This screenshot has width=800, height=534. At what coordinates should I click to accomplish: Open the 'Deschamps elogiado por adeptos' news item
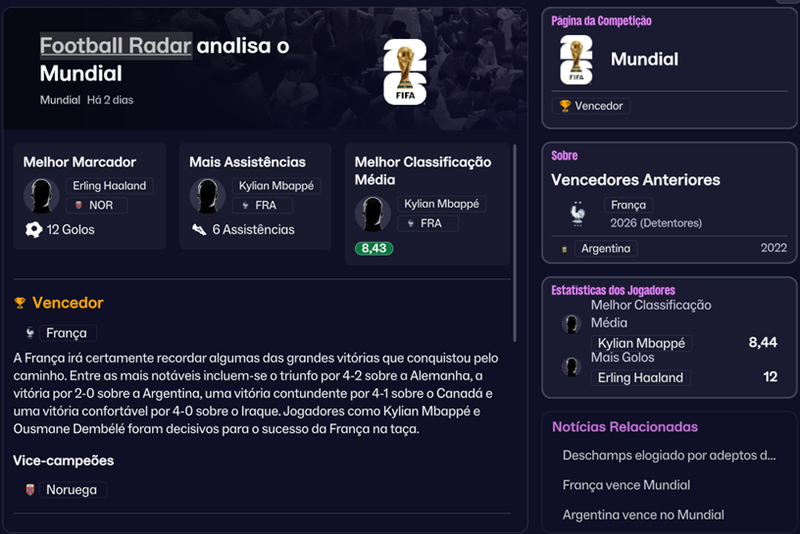coord(669,455)
